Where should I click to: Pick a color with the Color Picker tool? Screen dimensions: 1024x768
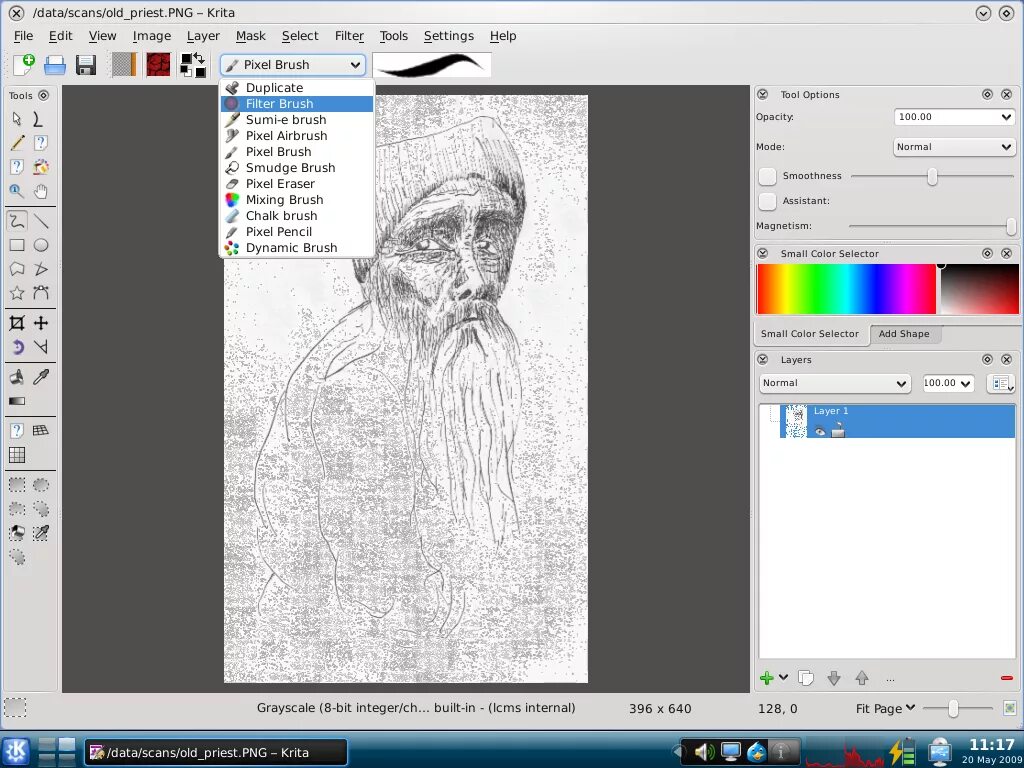point(40,377)
